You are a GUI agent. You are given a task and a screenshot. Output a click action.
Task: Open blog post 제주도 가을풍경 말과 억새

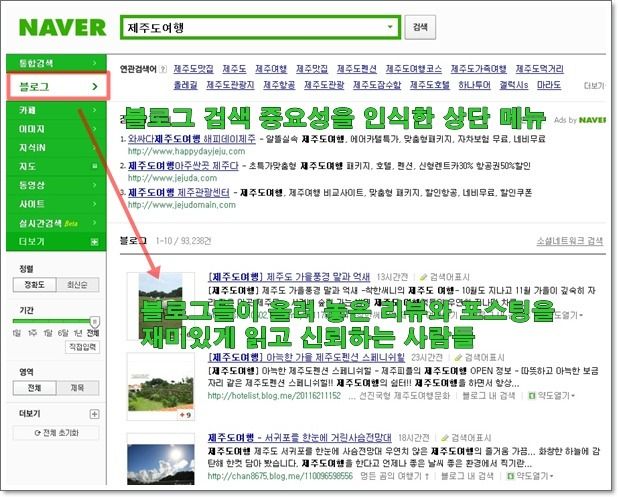(289, 277)
